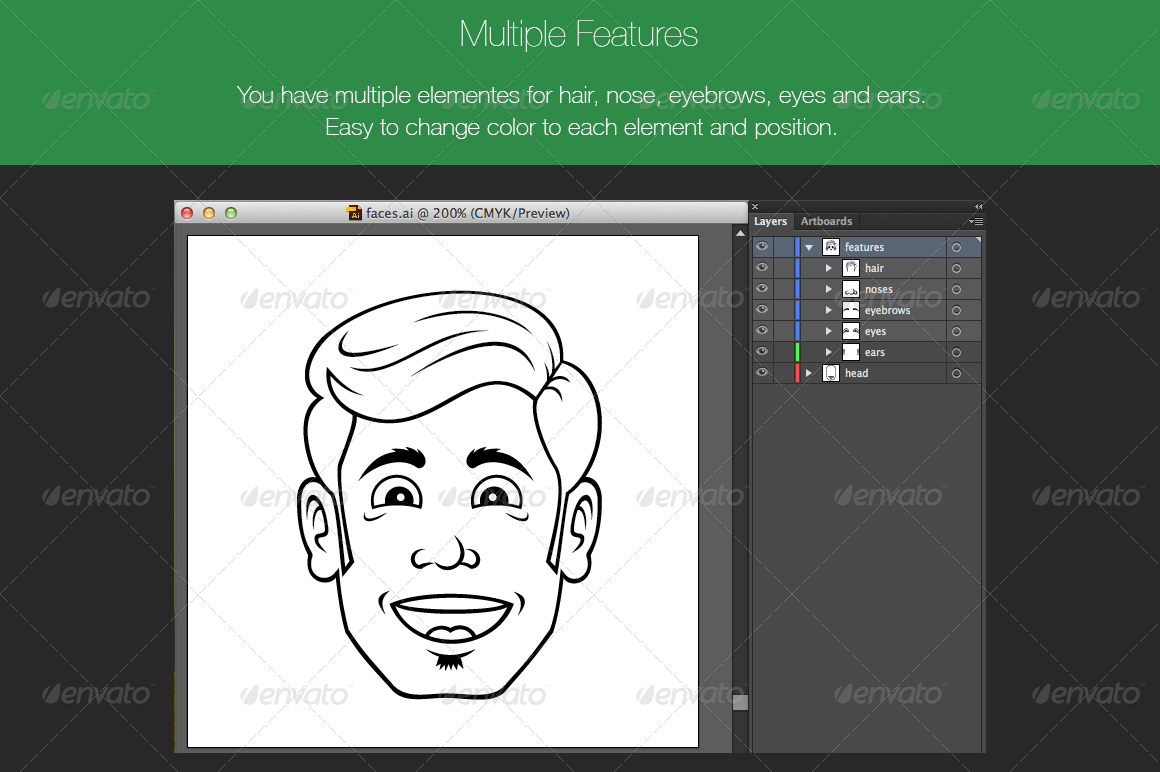Screen dimensions: 1160x772
Task: Hide the features layer
Action: (762, 246)
